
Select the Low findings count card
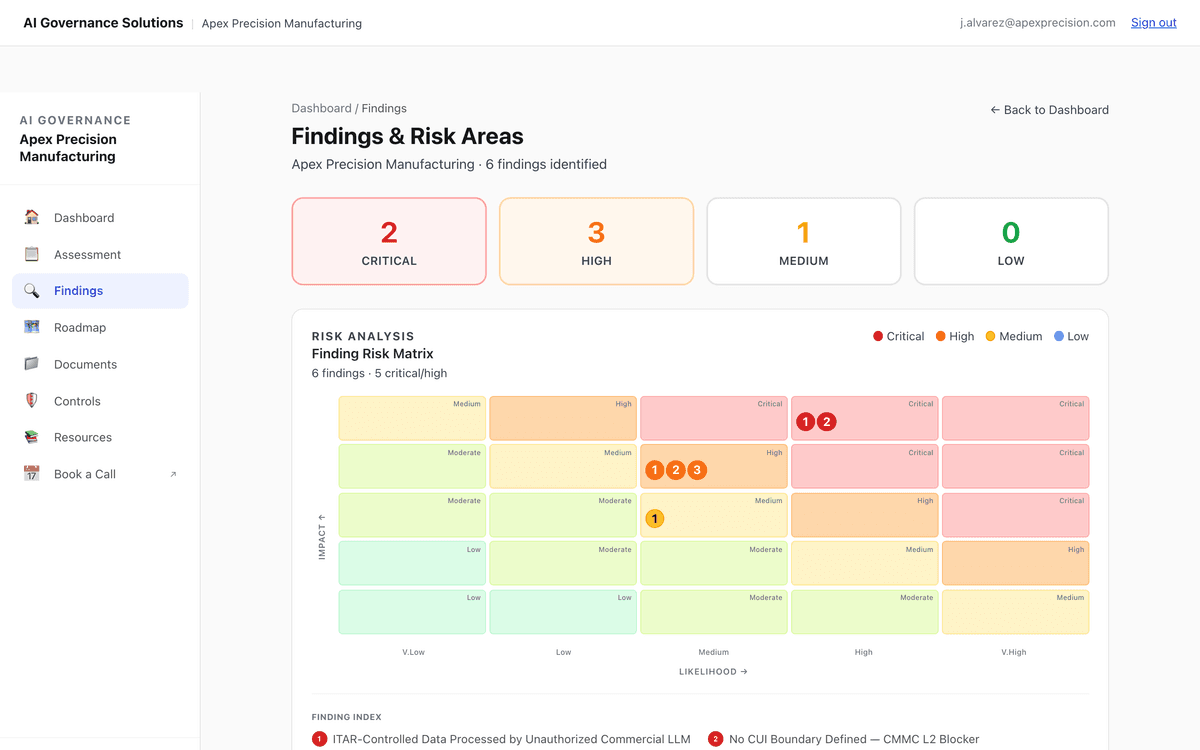1011,241
